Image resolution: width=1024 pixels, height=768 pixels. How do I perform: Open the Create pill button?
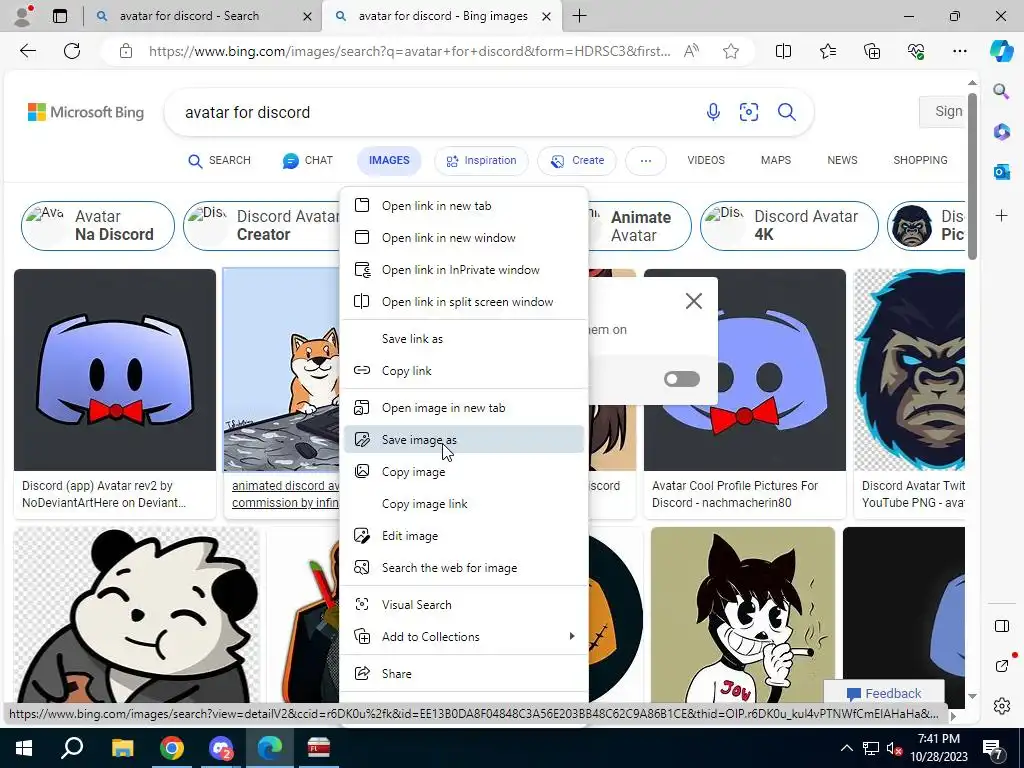577,161
